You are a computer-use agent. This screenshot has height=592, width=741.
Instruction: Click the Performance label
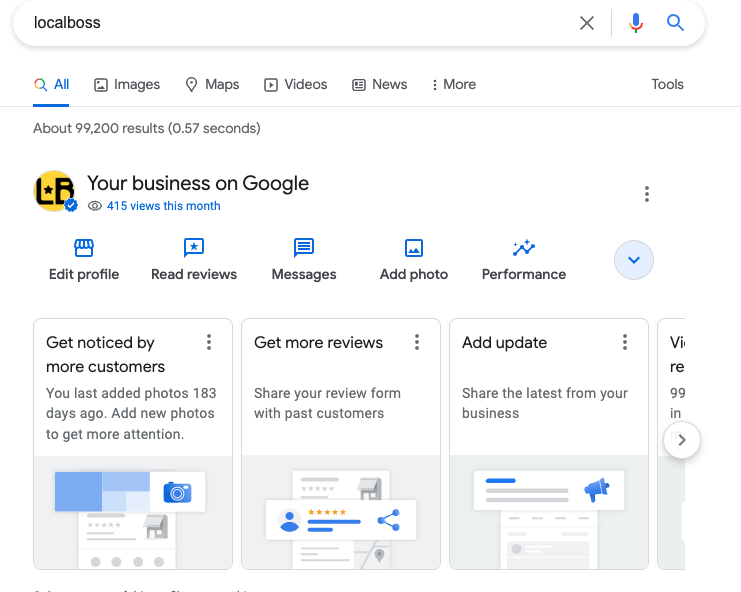[x=524, y=275]
